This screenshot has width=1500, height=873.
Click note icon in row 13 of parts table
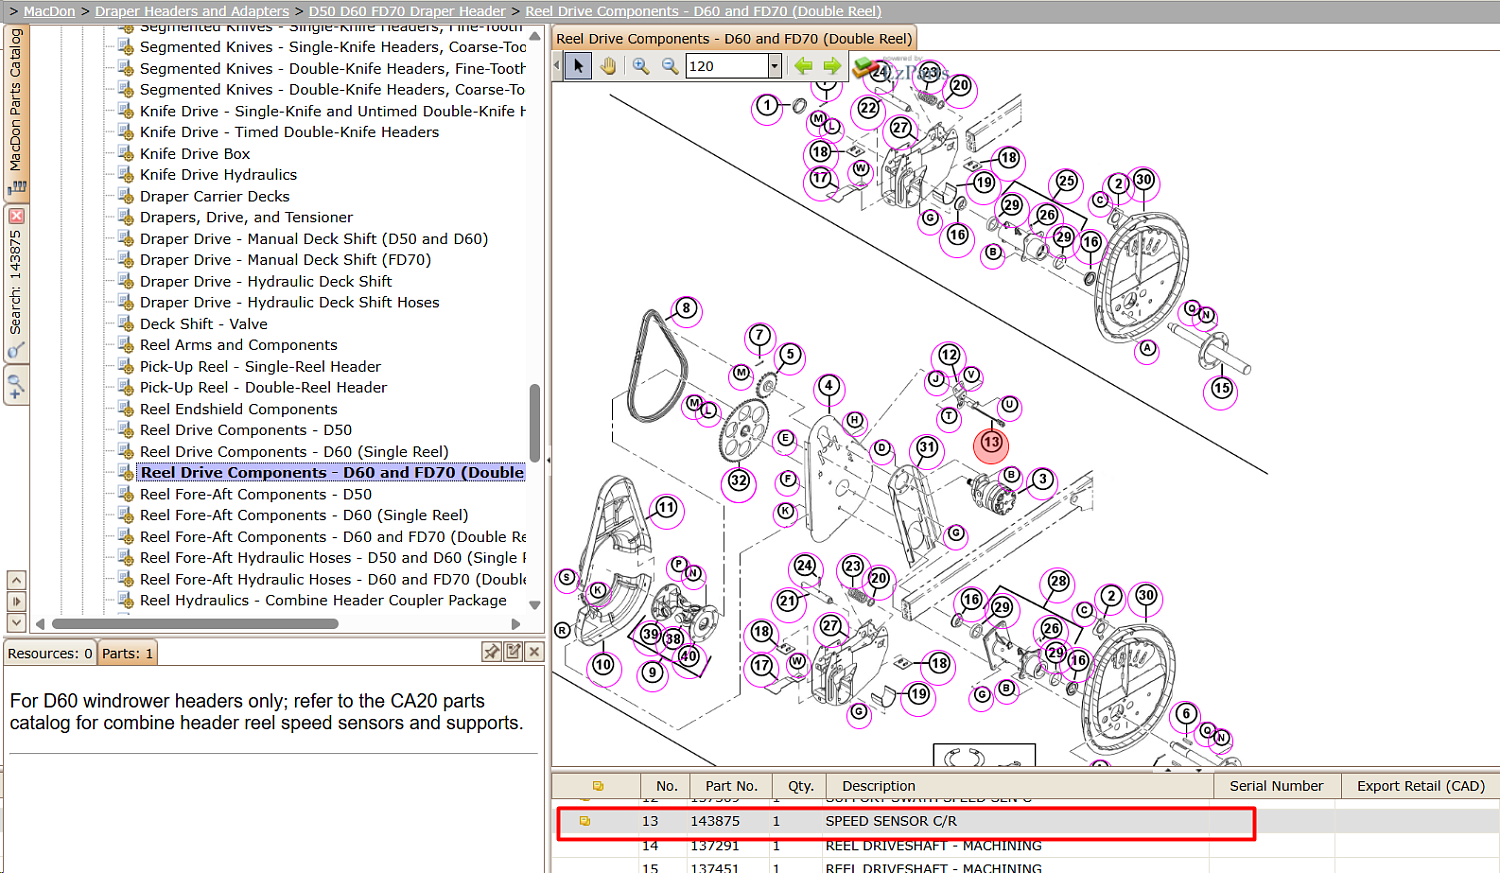[585, 821]
